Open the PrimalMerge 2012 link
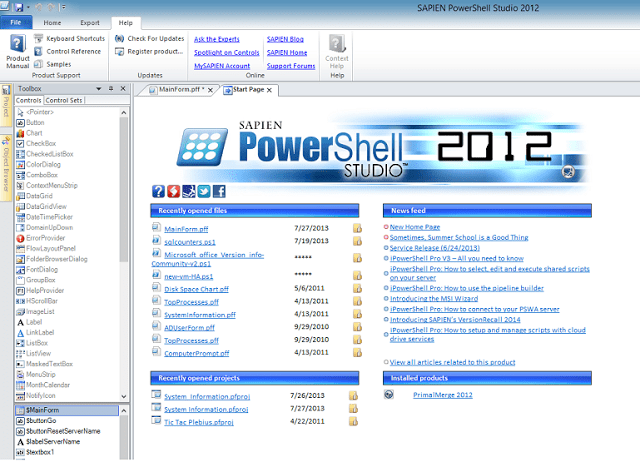Screen dimensions: 640x462 click(443, 395)
